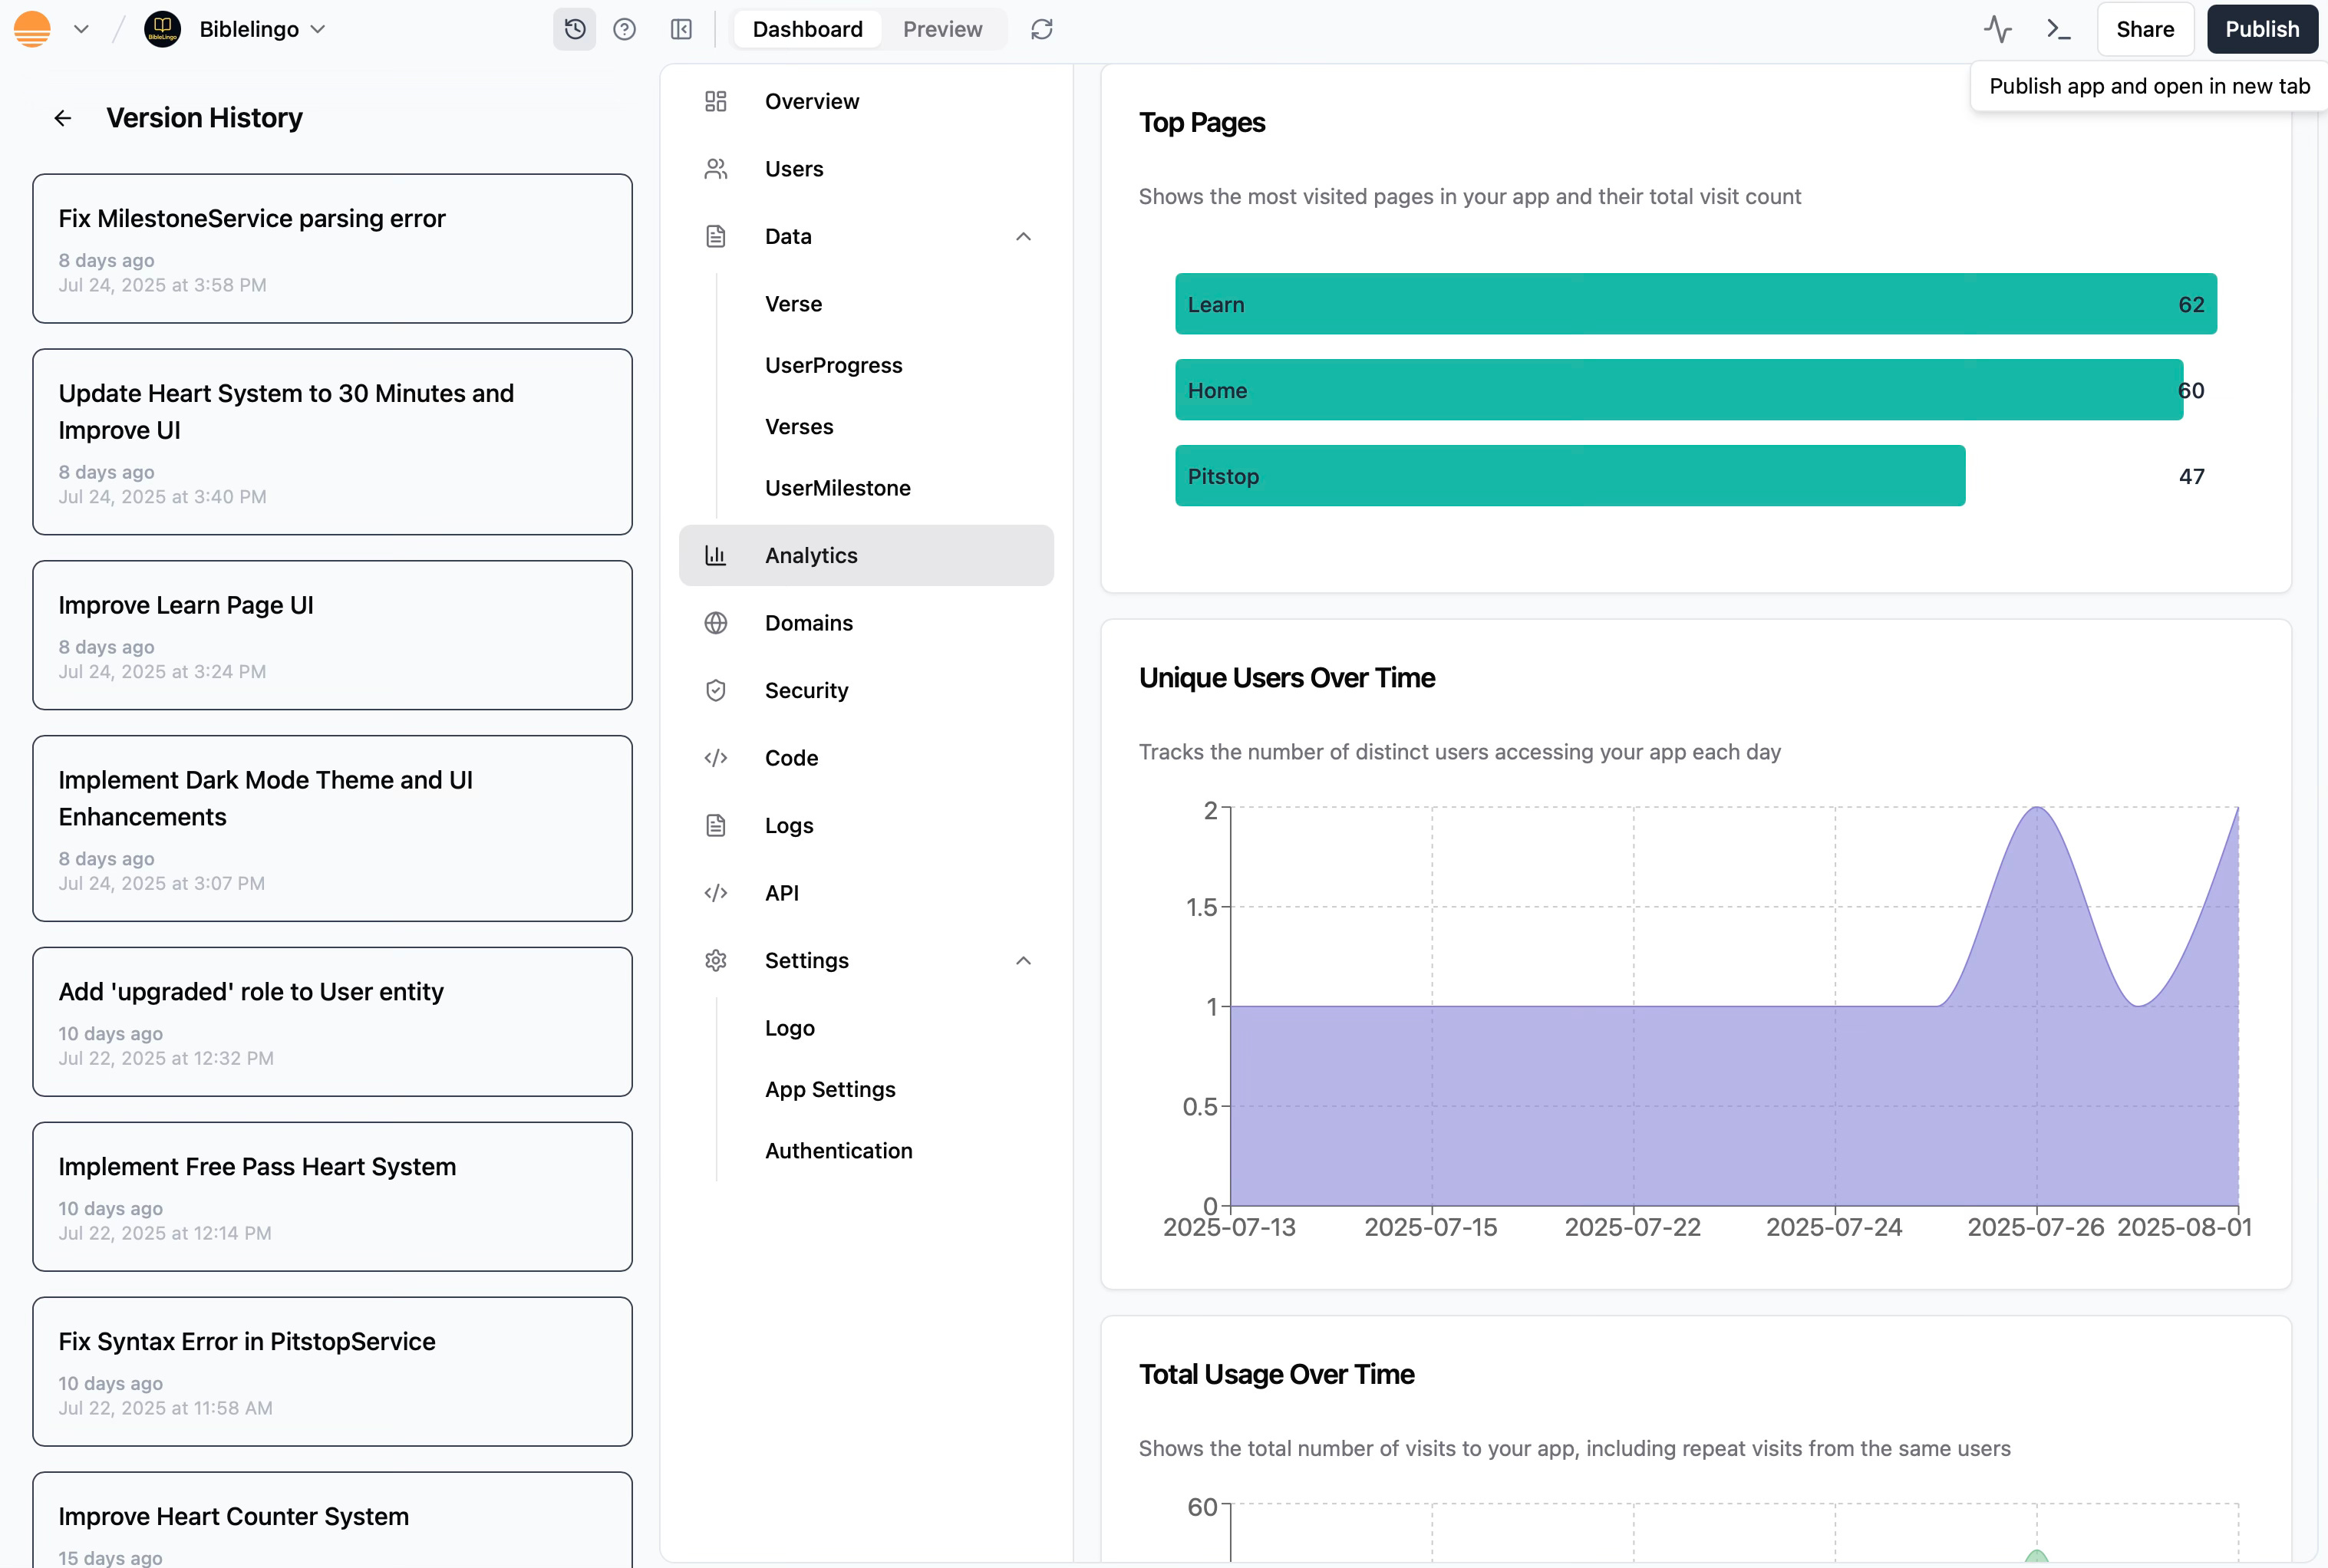Toggle the sidebar panel layout icon

coord(681,29)
